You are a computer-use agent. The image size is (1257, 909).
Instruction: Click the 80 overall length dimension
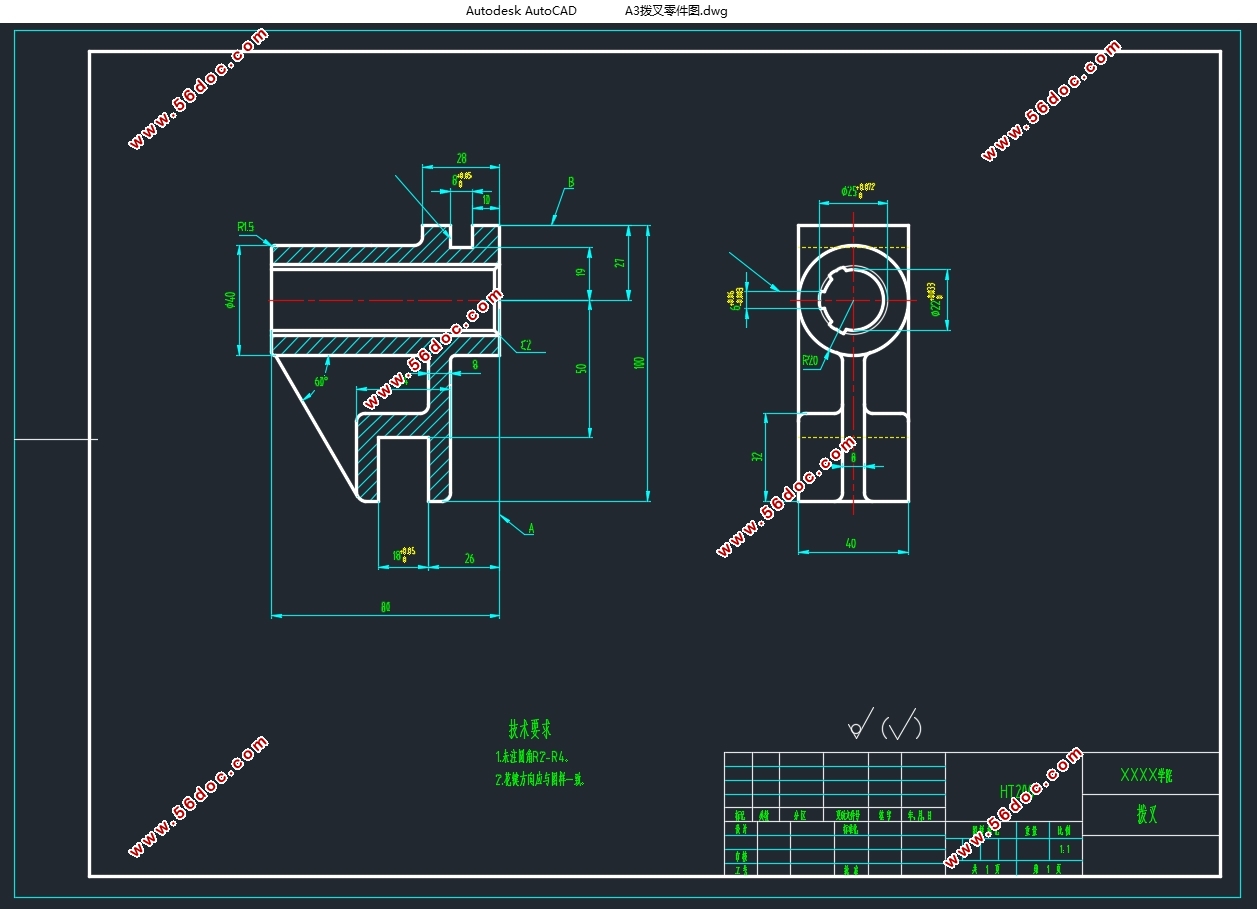point(385,607)
